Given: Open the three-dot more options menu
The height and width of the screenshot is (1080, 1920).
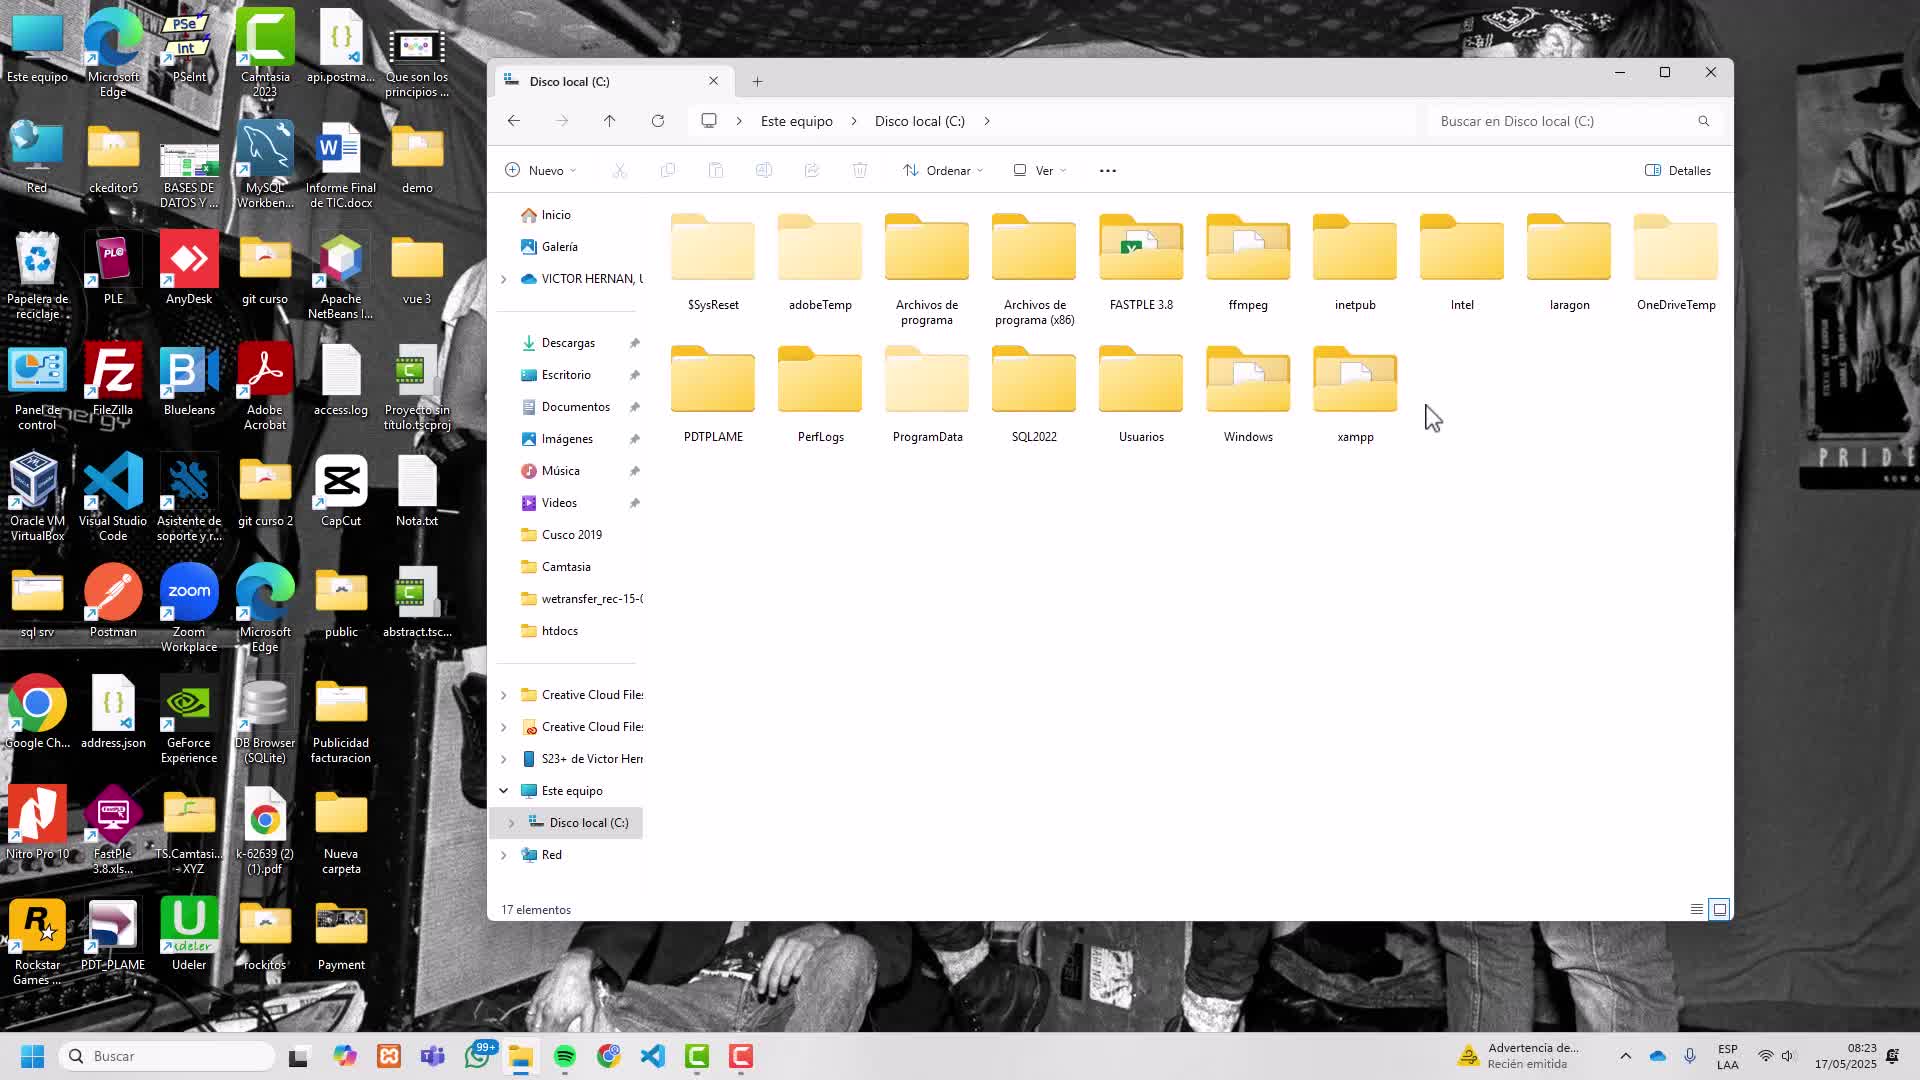Looking at the screenshot, I should 1107,170.
